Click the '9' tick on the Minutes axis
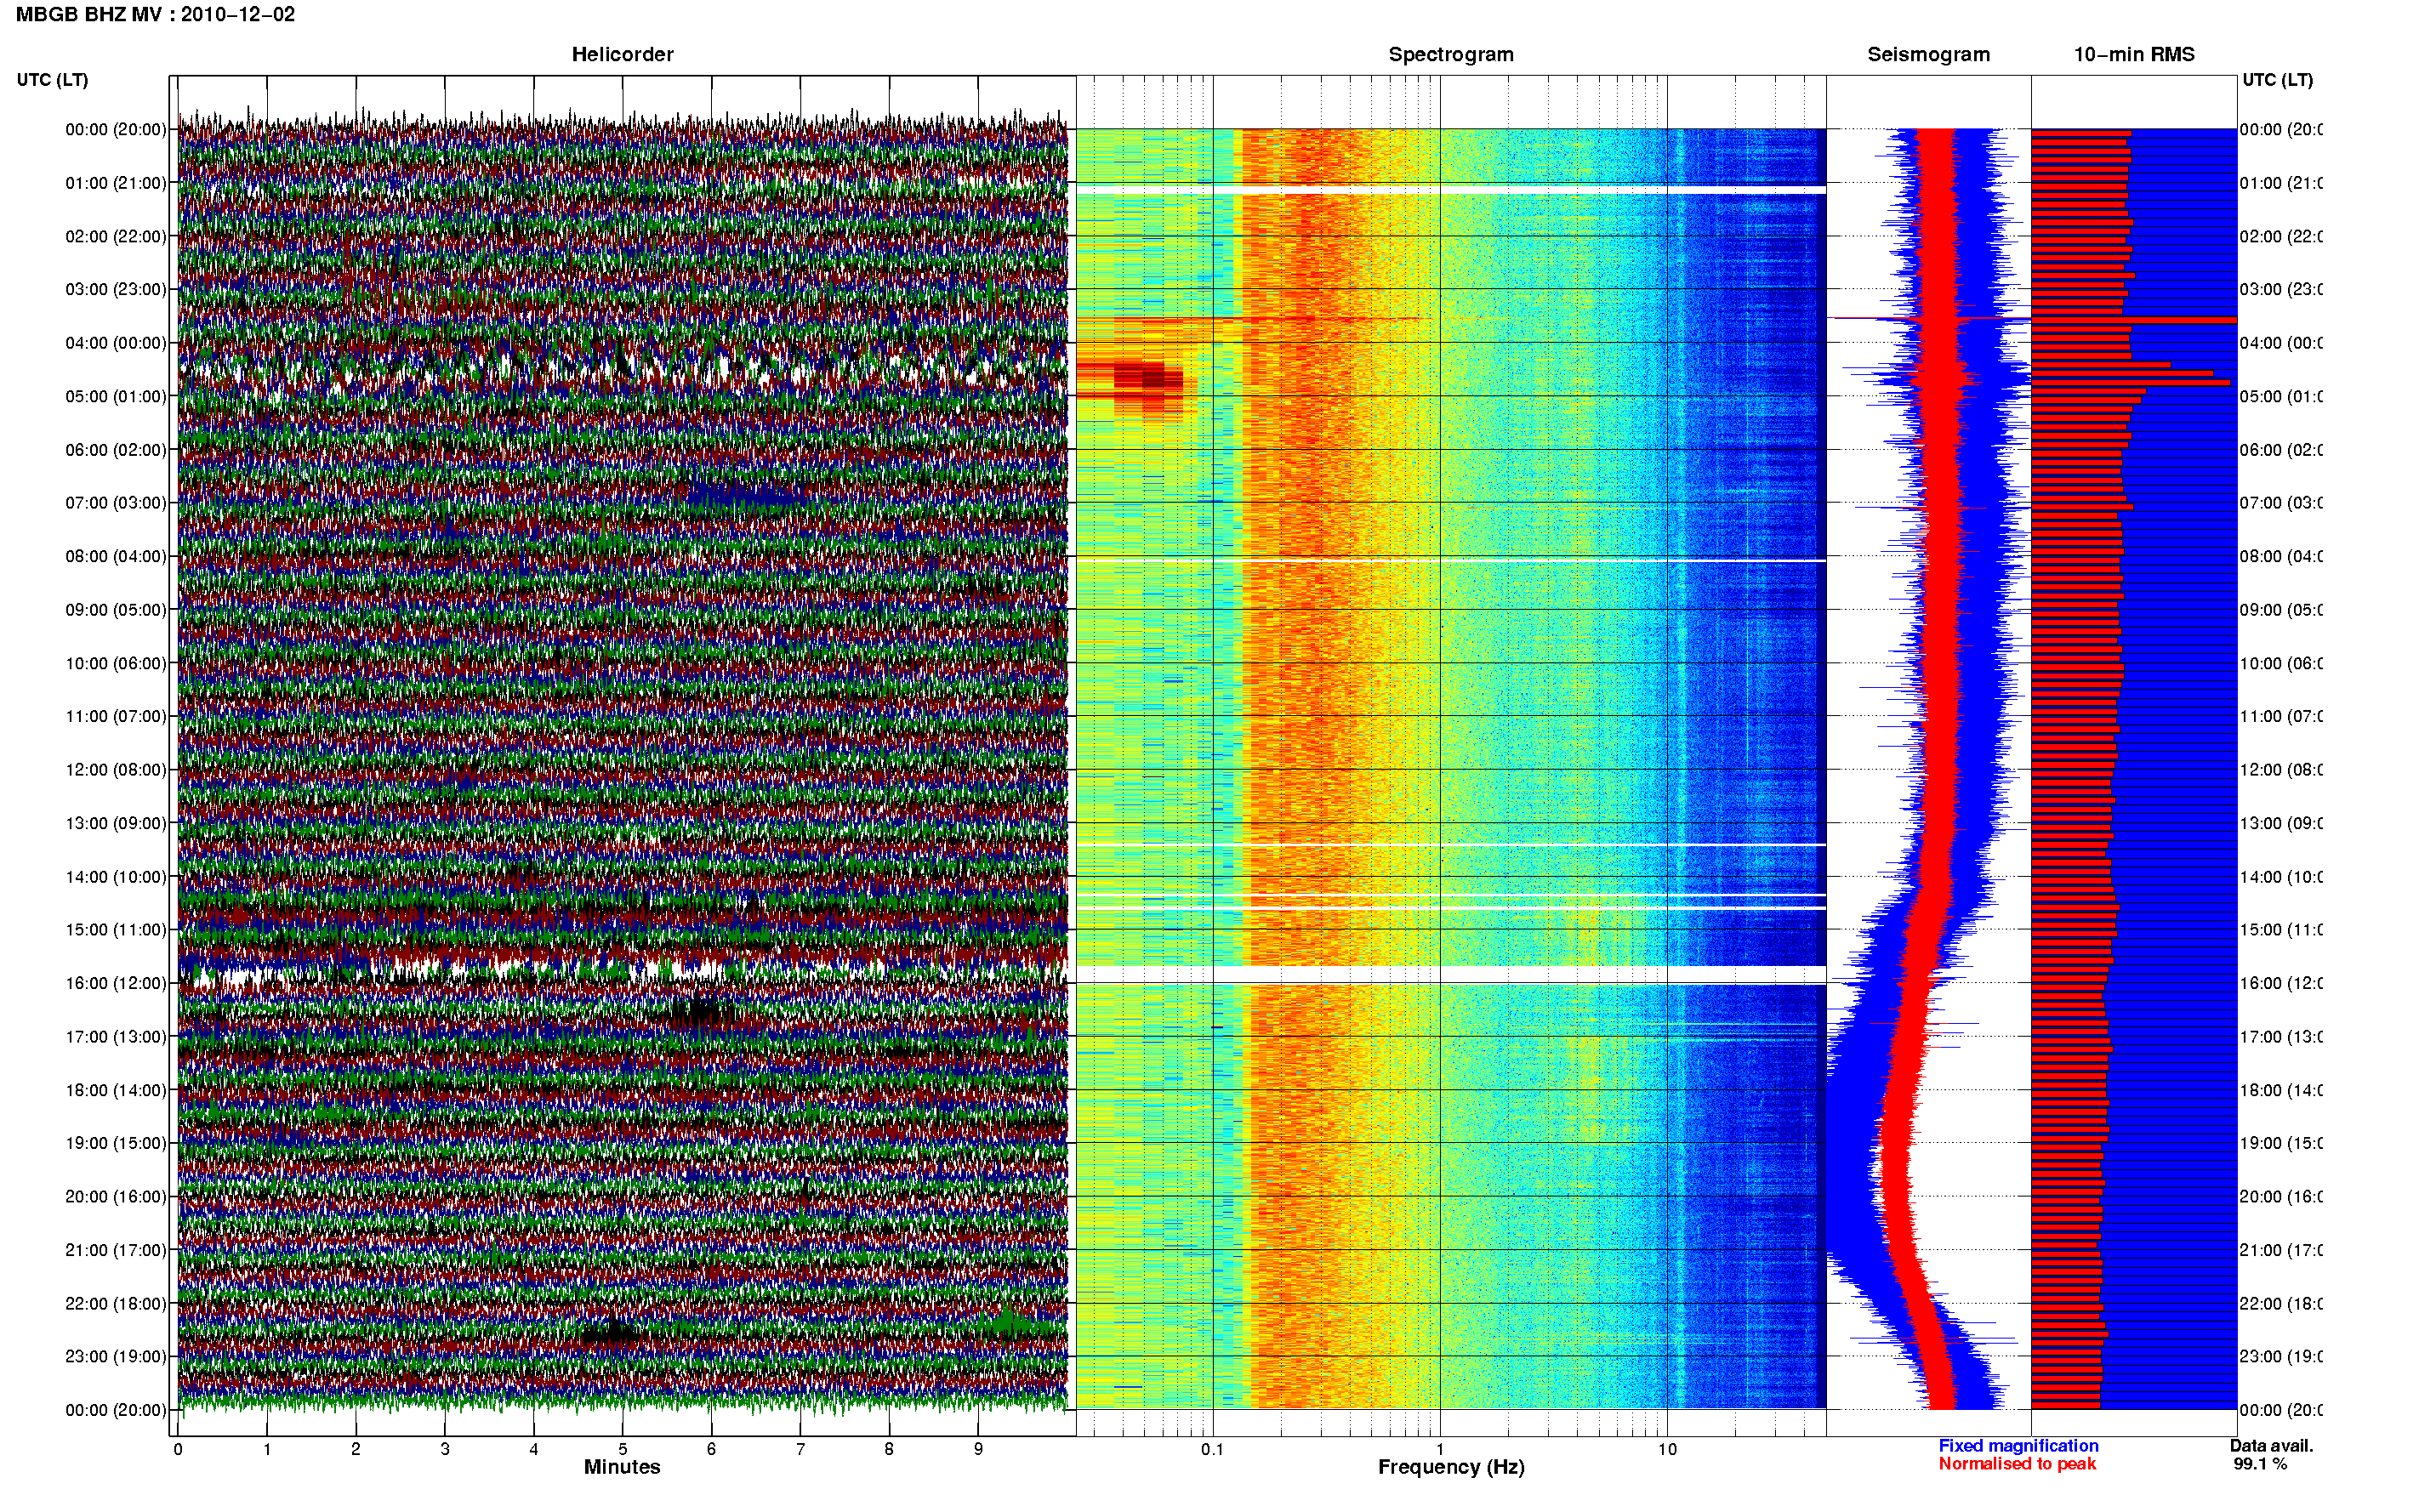2419x1512 pixels. (978, 1449)
